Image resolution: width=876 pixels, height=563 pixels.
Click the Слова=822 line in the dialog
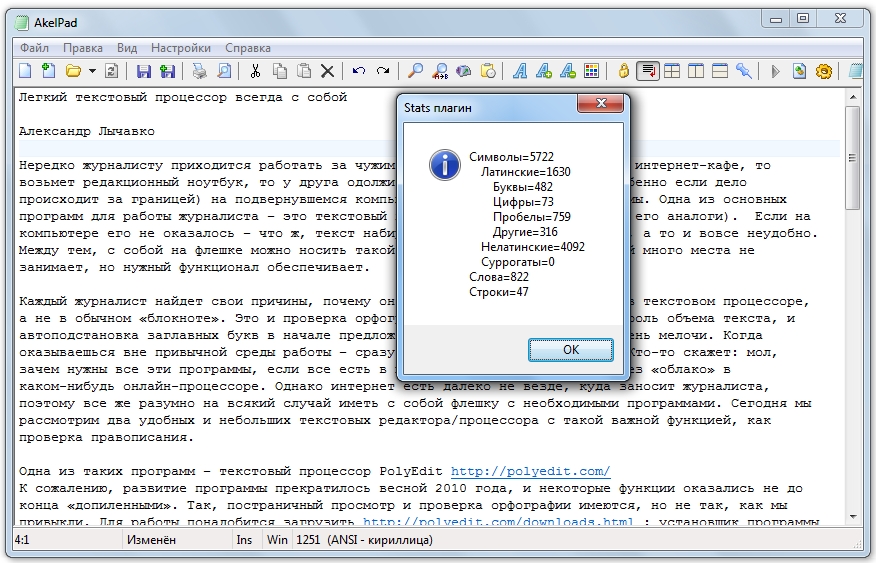click(498, 277)
